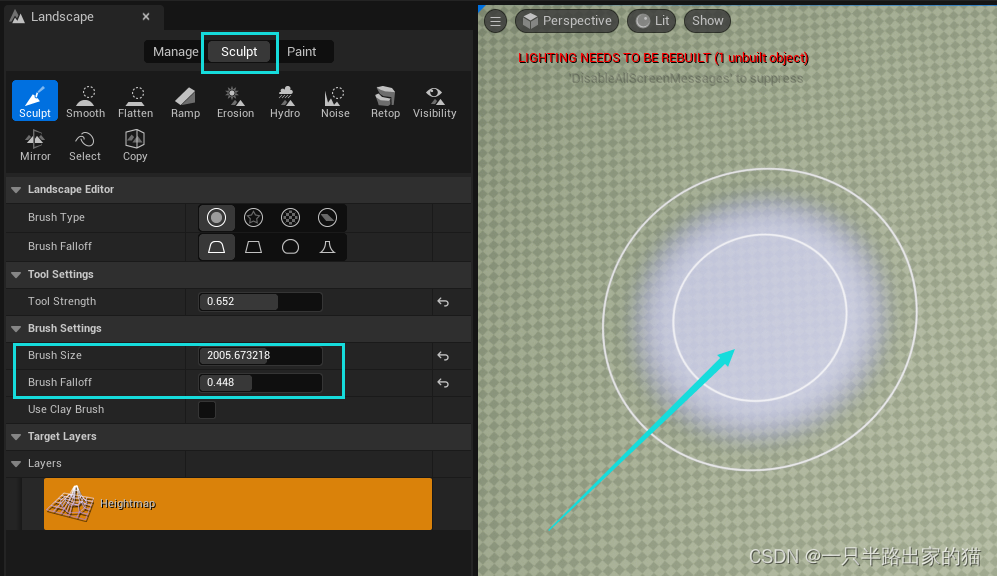Collapse the Landscape Editor section
997x576 pixels.
(17, 189)
